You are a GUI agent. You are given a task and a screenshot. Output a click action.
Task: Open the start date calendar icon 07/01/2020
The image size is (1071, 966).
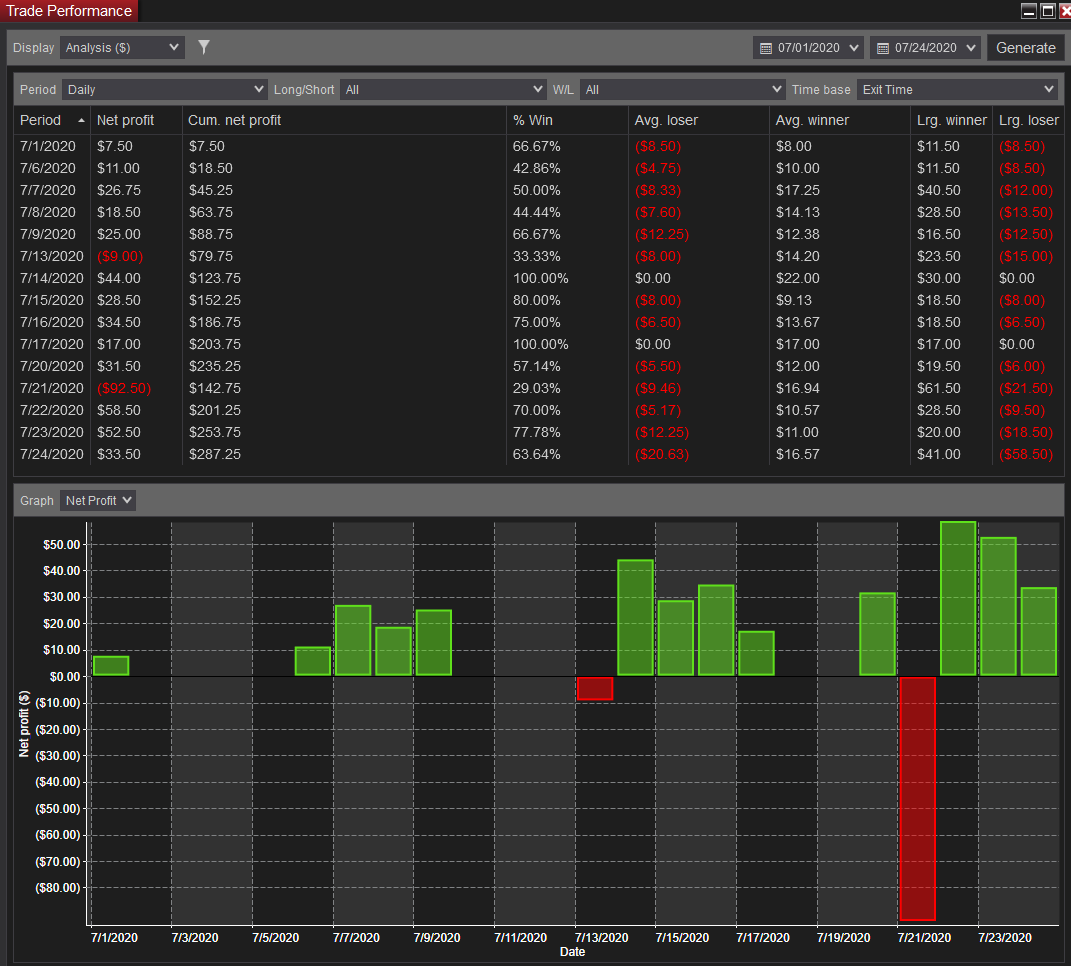point(766,48)
